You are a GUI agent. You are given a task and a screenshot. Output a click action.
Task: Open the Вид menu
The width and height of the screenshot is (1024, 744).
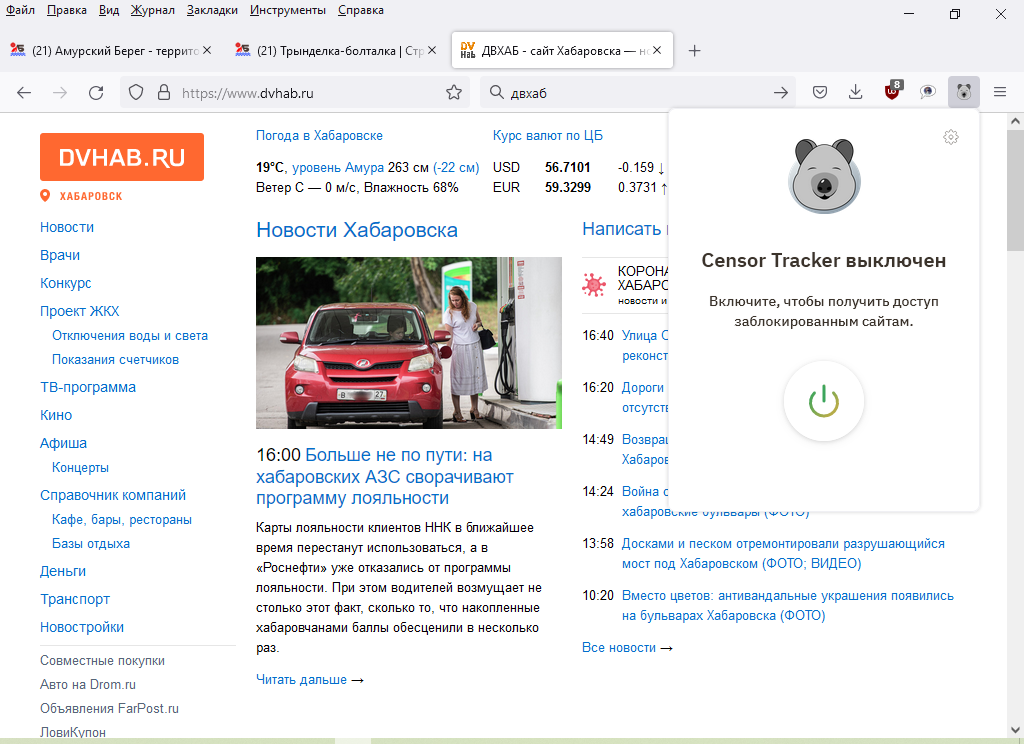(x=109, y=10)
